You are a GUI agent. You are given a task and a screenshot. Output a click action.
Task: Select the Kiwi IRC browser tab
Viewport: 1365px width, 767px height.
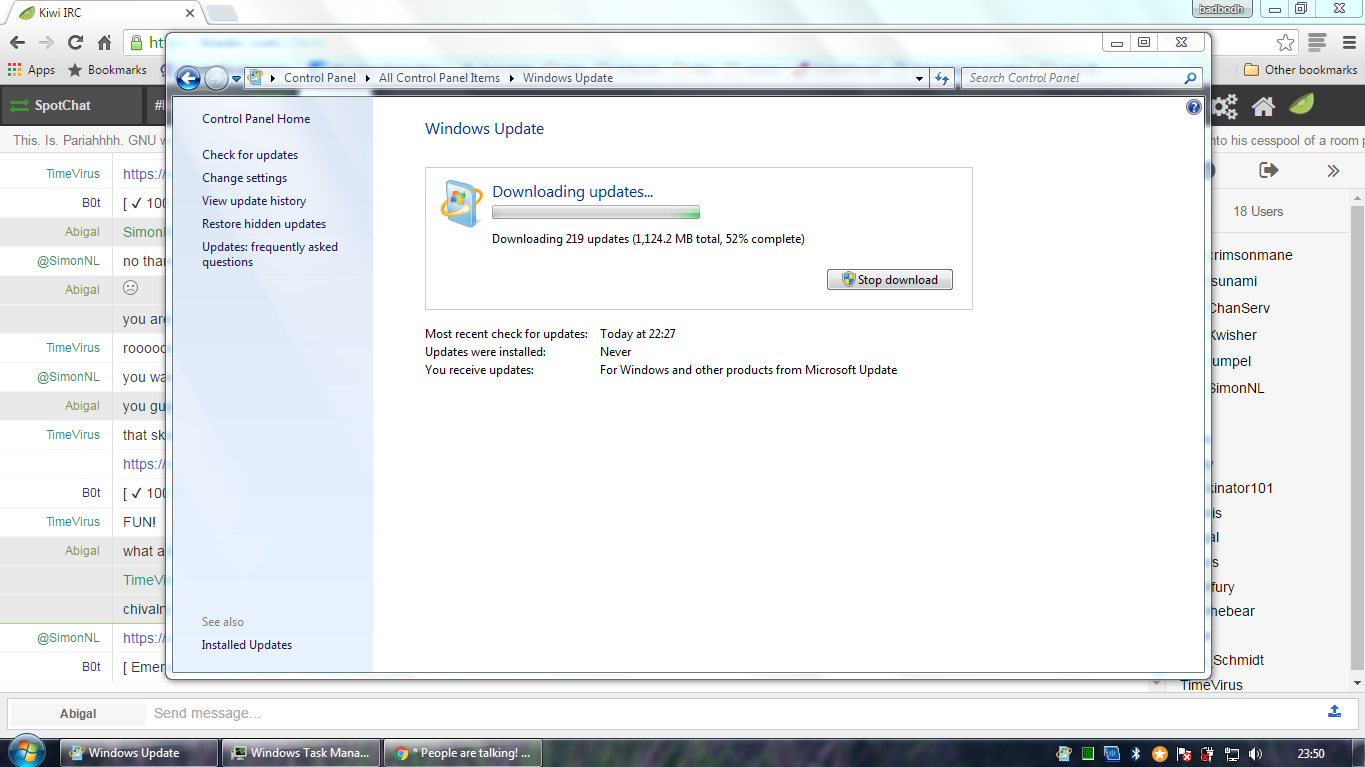tap(103, 13)
